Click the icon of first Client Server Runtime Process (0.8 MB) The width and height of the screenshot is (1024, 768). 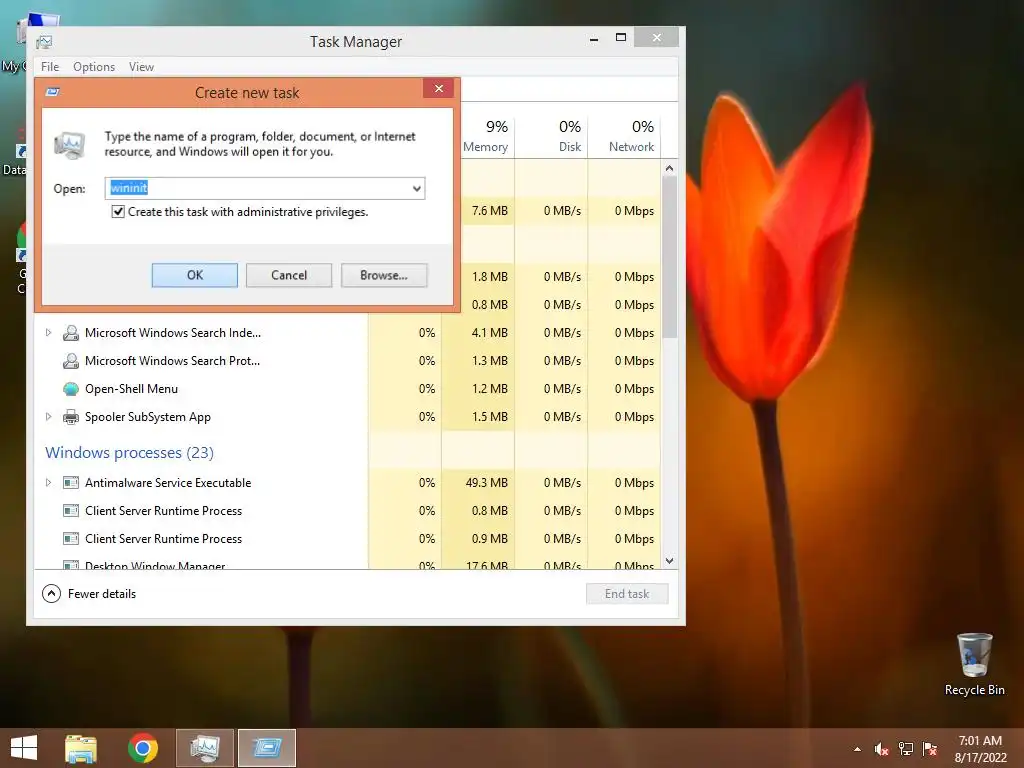click(71, 511)
